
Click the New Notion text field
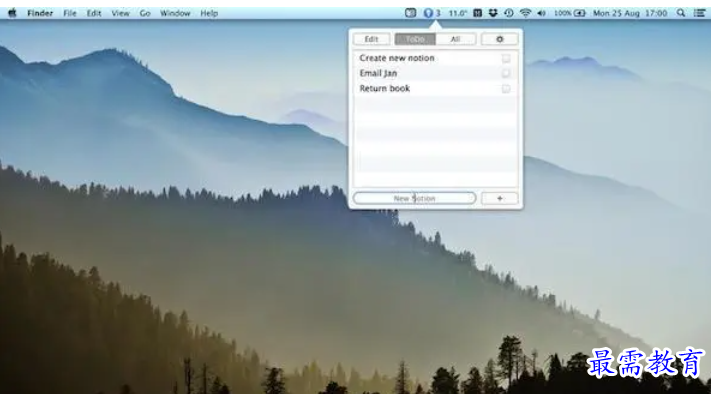[x=414, y=199]
